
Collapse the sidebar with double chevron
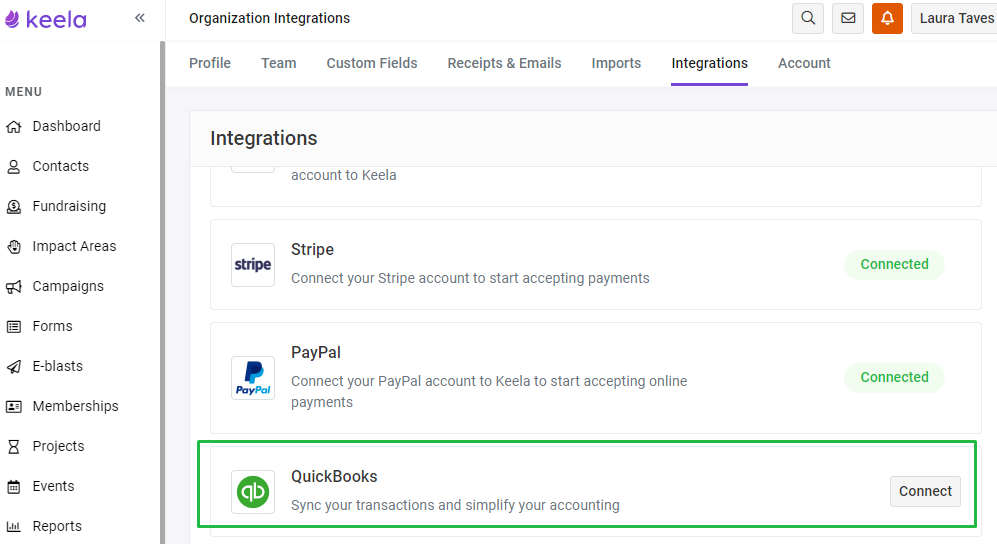140,18
